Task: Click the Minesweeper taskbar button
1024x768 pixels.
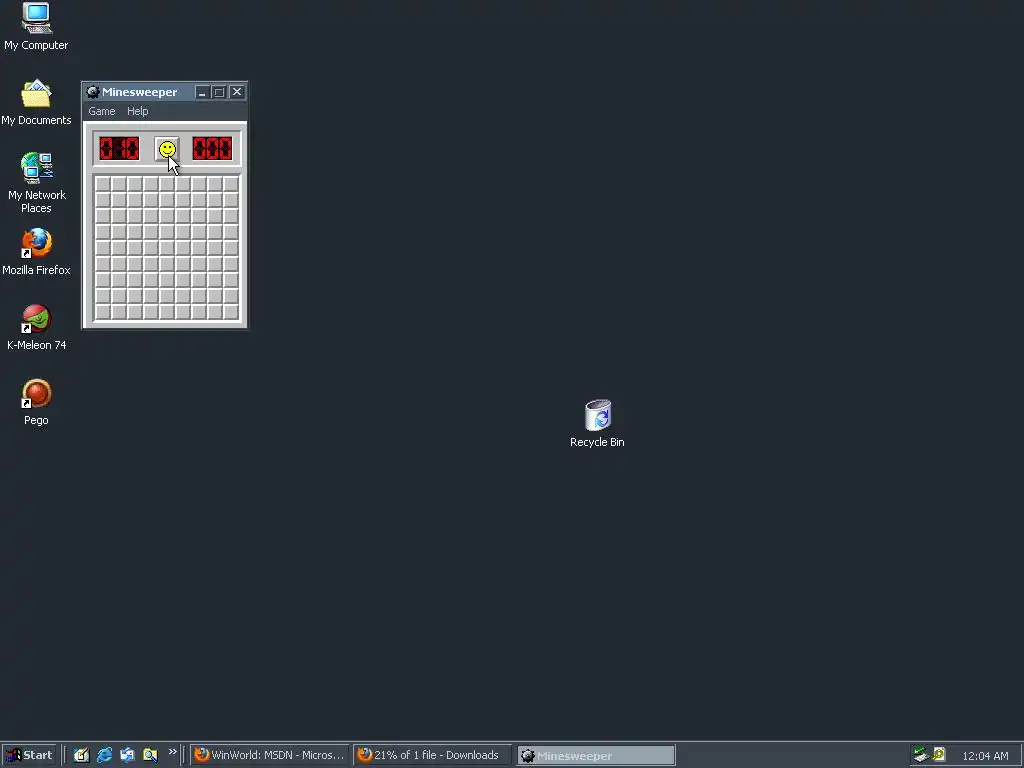Action: [x=596, y=756]
